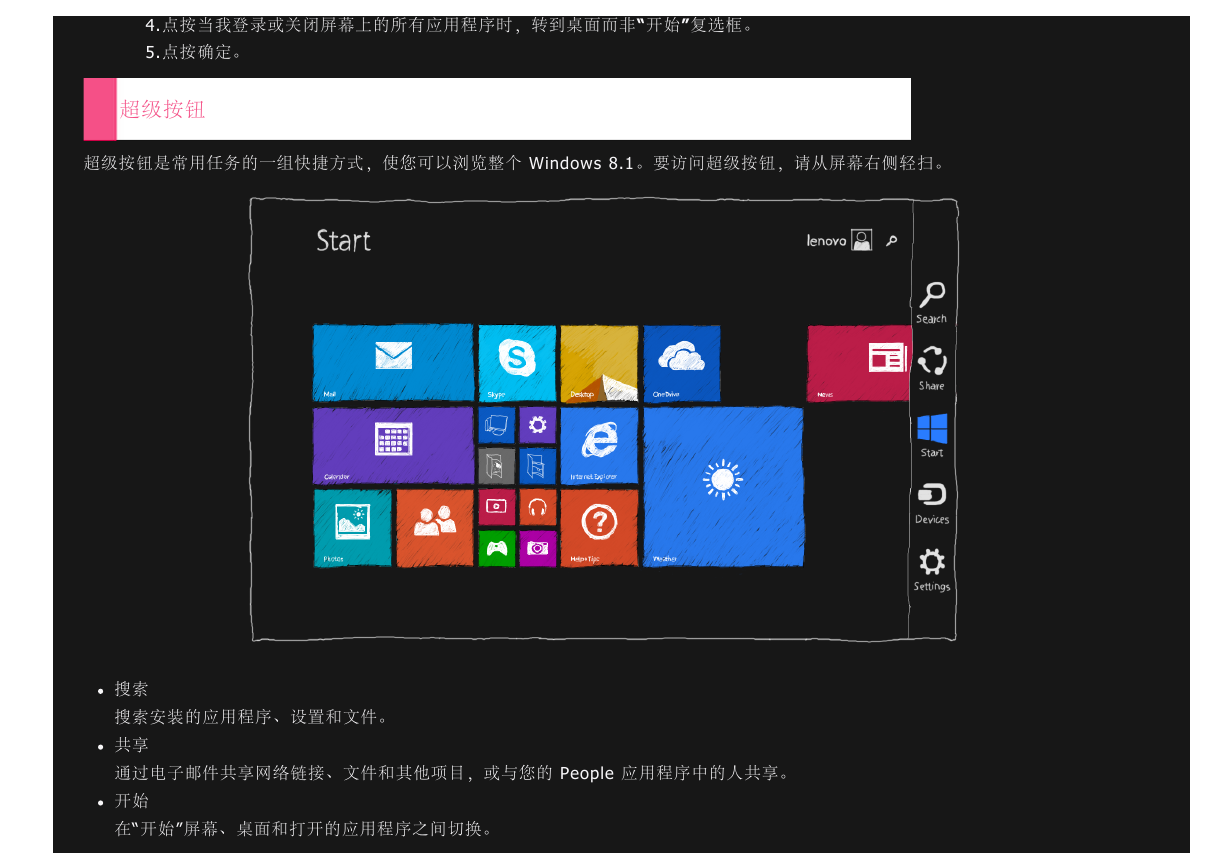Click the small gray folder tile
This screenshot has height=868, width=1228.
[x=496, y=466]
